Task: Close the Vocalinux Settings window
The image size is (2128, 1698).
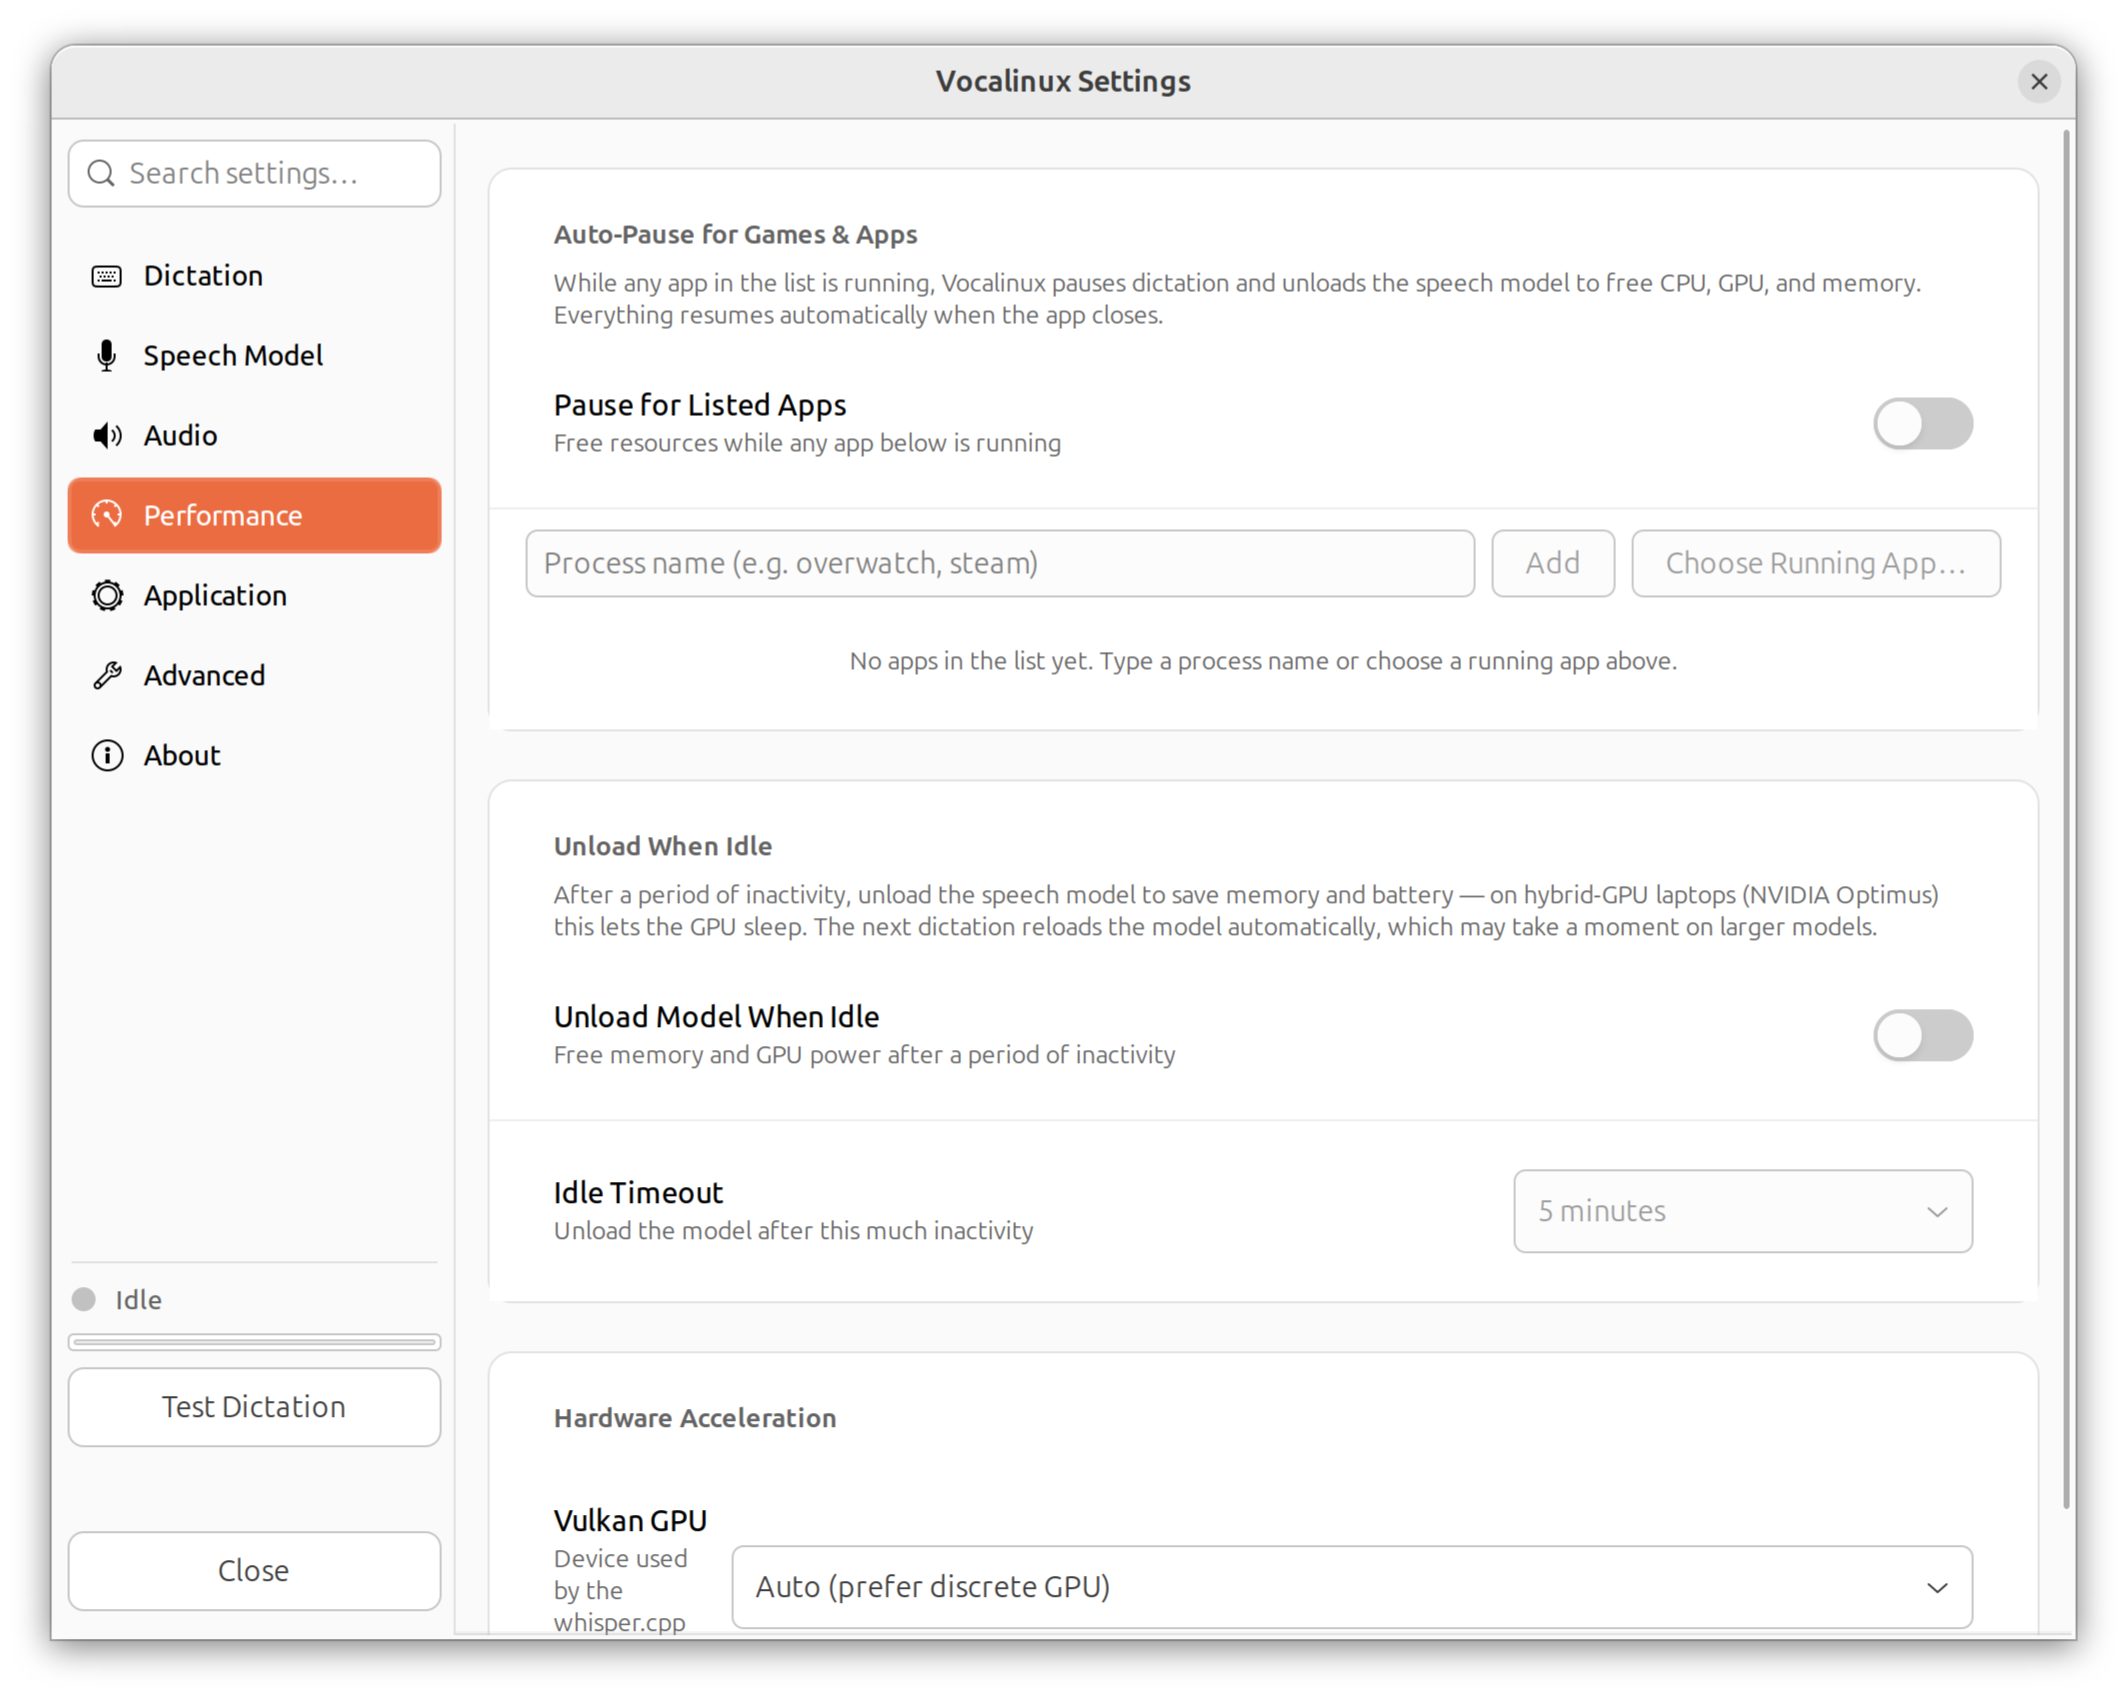Action: (2039, 82)
